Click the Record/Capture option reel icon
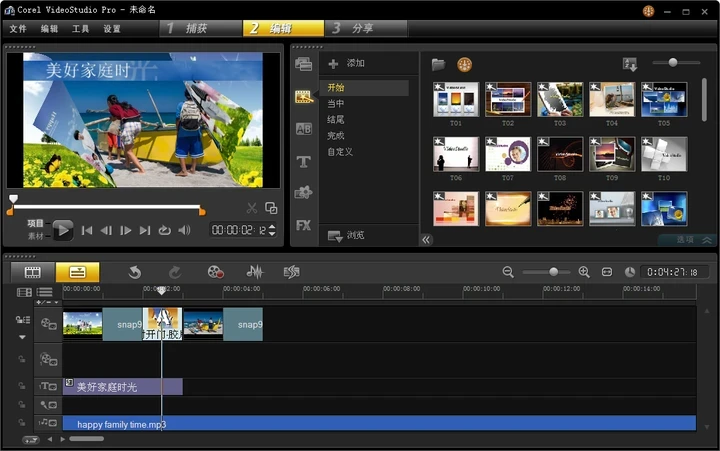The width and height of the screenshot is (720, 451). [x=215, y=271]
